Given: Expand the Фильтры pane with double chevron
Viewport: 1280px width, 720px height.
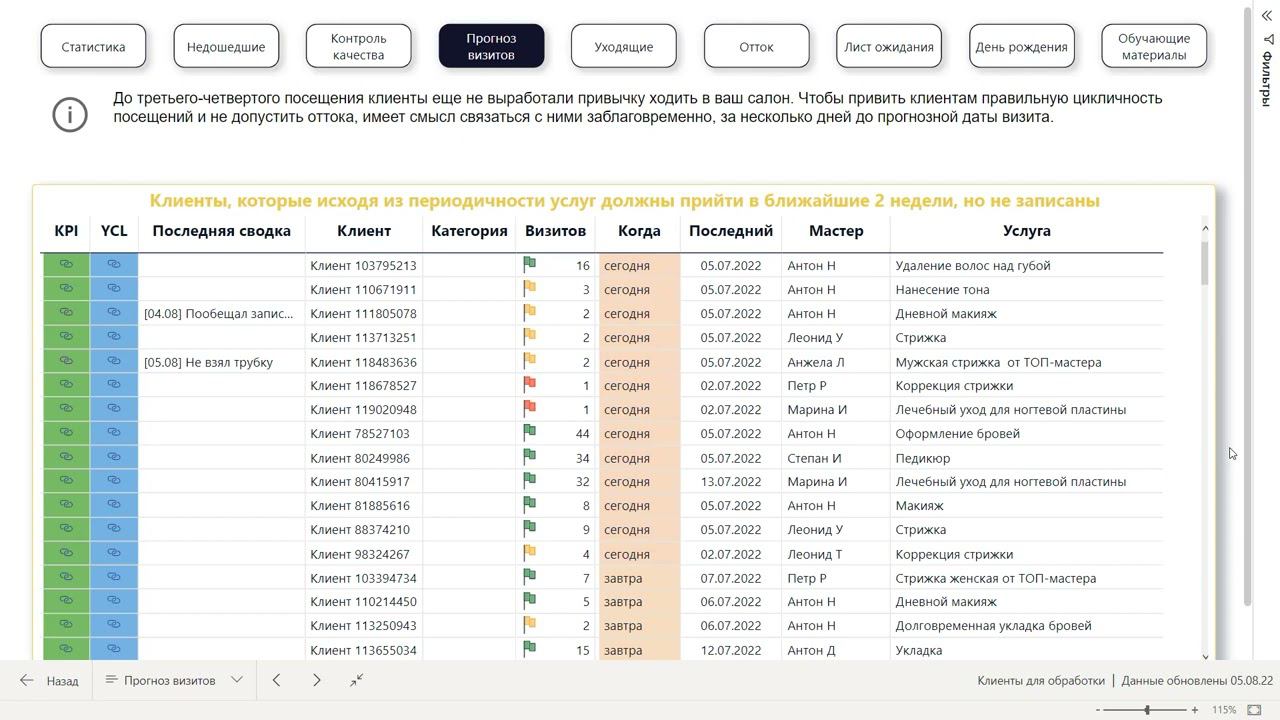Looking at the screenshot, I should click(1266, 16).
